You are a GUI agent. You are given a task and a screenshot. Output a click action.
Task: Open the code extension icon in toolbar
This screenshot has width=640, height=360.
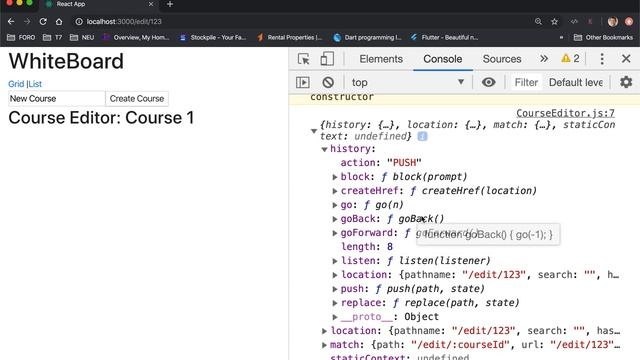(x=574, y=22)
